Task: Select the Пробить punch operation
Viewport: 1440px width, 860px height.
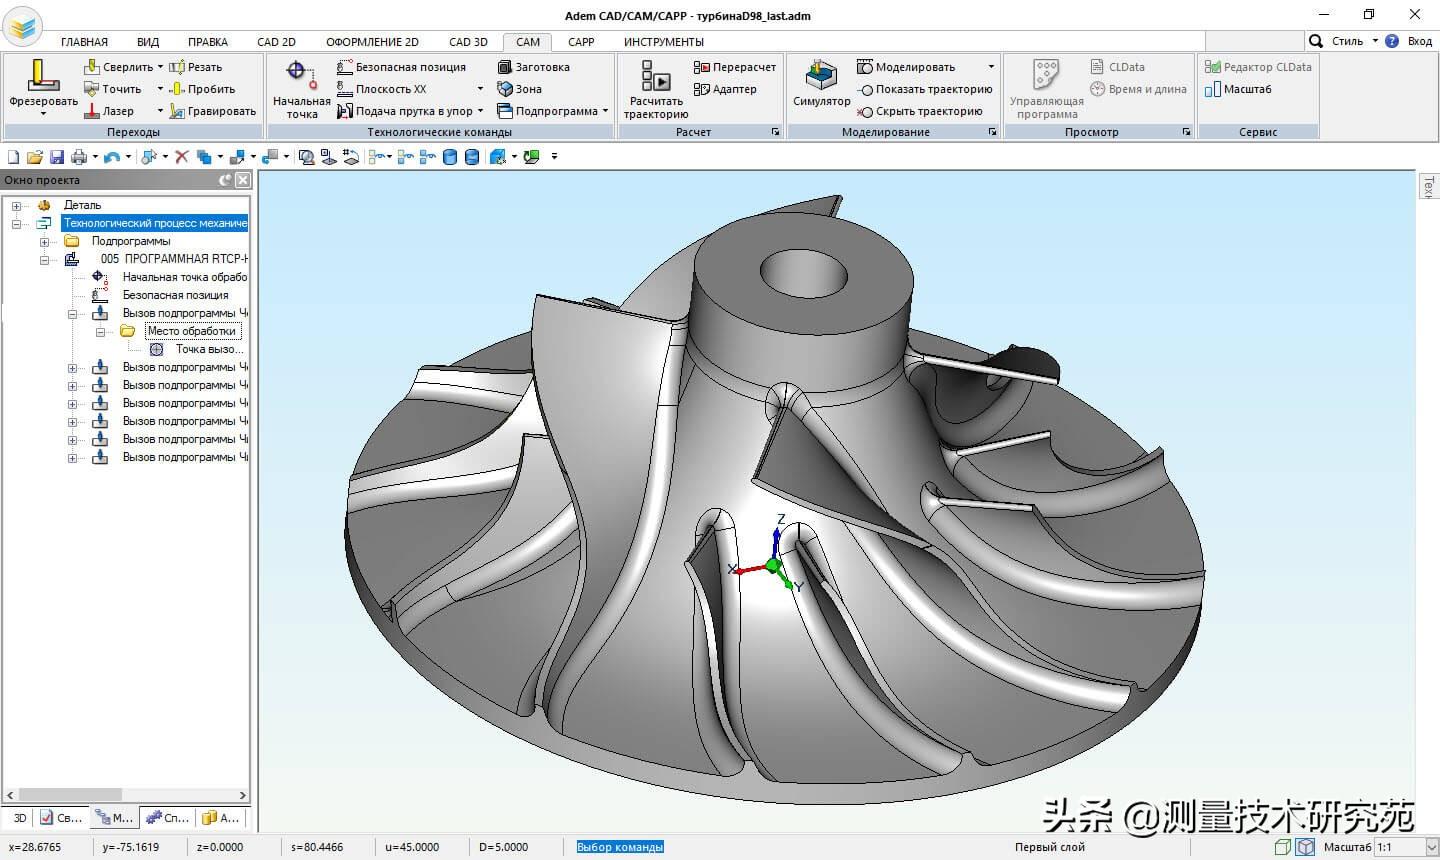Action: (202, 89)
